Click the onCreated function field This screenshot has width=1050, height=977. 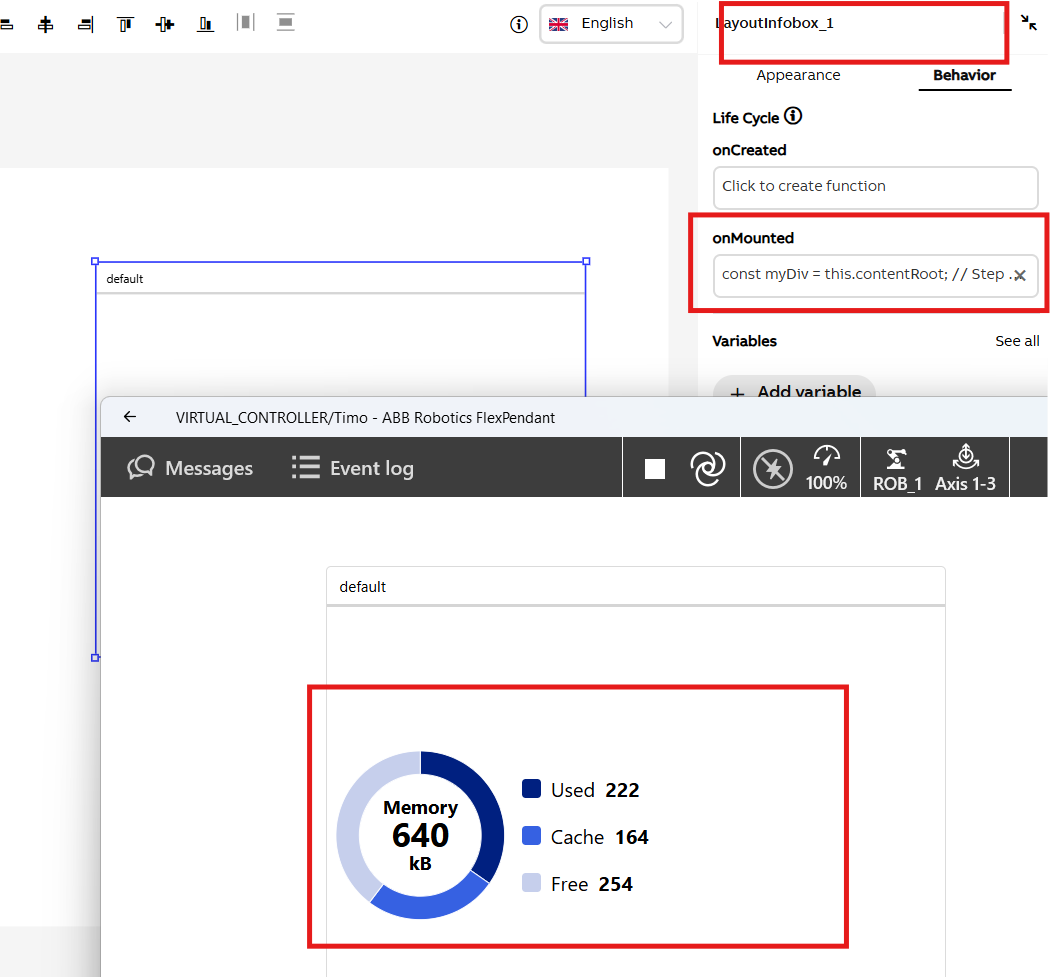(875, 187)
